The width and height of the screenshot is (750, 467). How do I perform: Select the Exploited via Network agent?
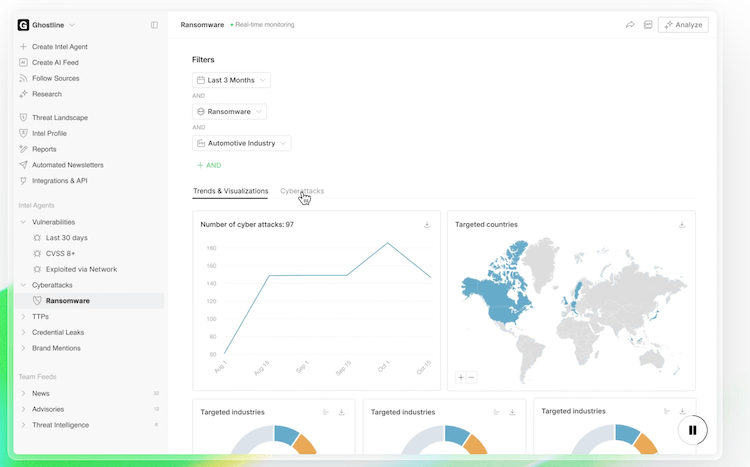pos(81,269)
